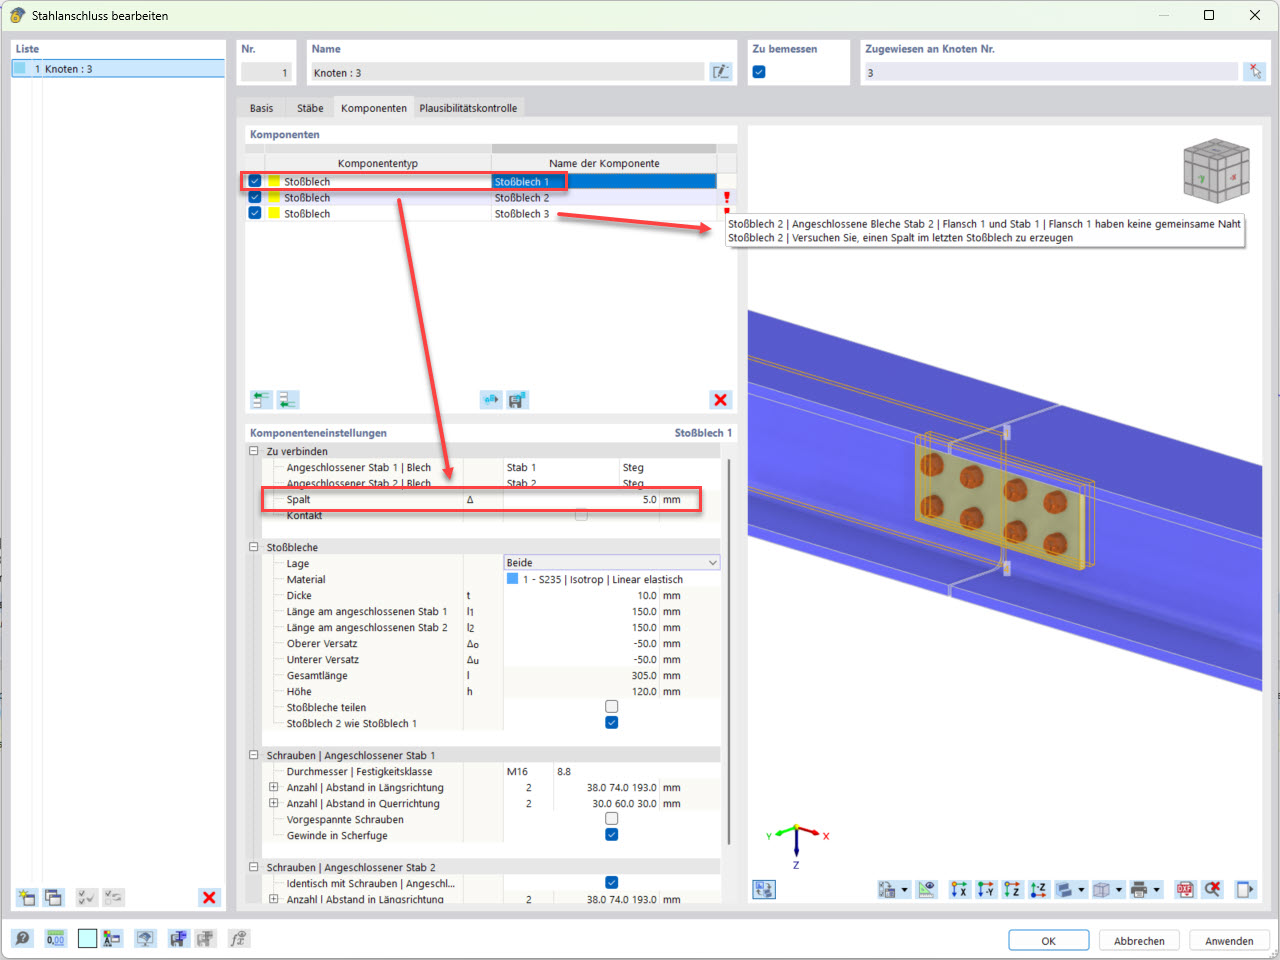Expand Anzahl | Abstand in Längsrichtung node
The height and width of the screenshot is (960, 1280).
(x=272, y=787)
